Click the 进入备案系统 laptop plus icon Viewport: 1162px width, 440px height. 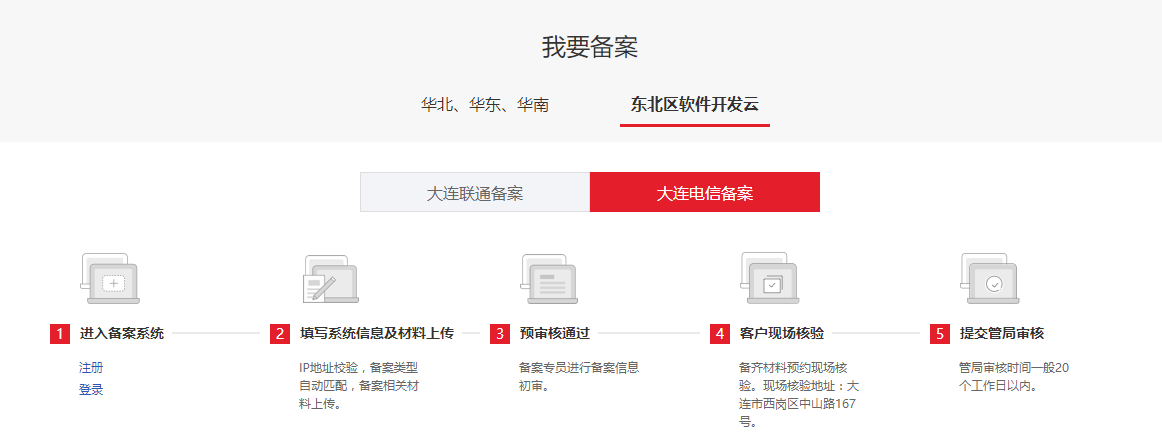[110, 279]
